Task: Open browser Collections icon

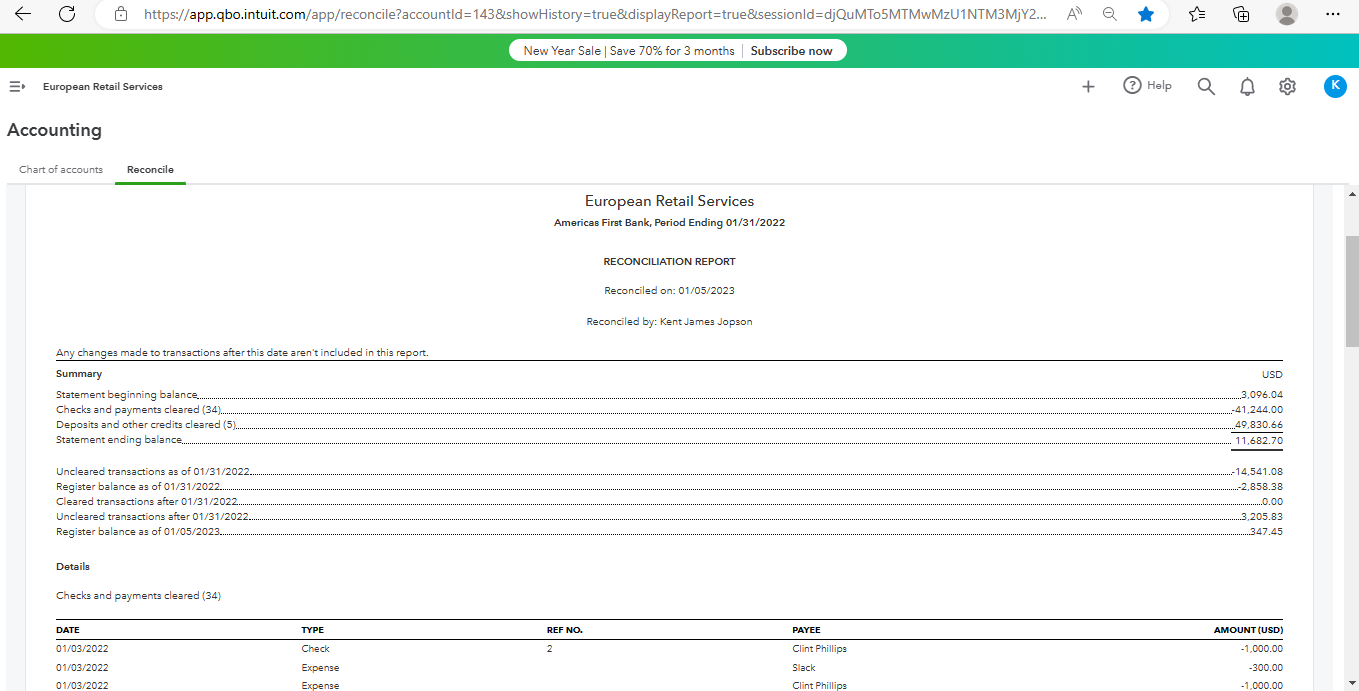Action: [1241, 14]
